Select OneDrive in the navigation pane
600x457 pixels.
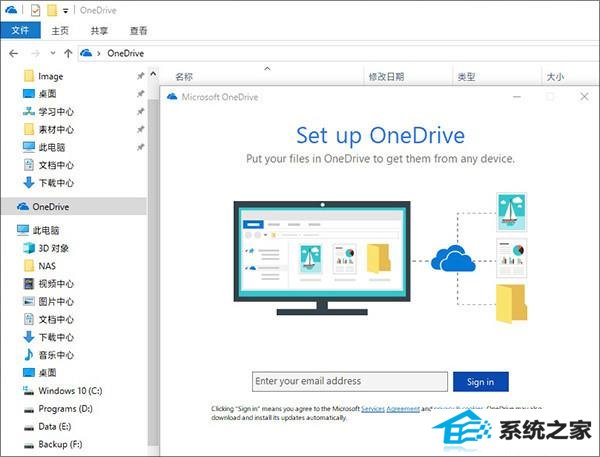[73, 207]
